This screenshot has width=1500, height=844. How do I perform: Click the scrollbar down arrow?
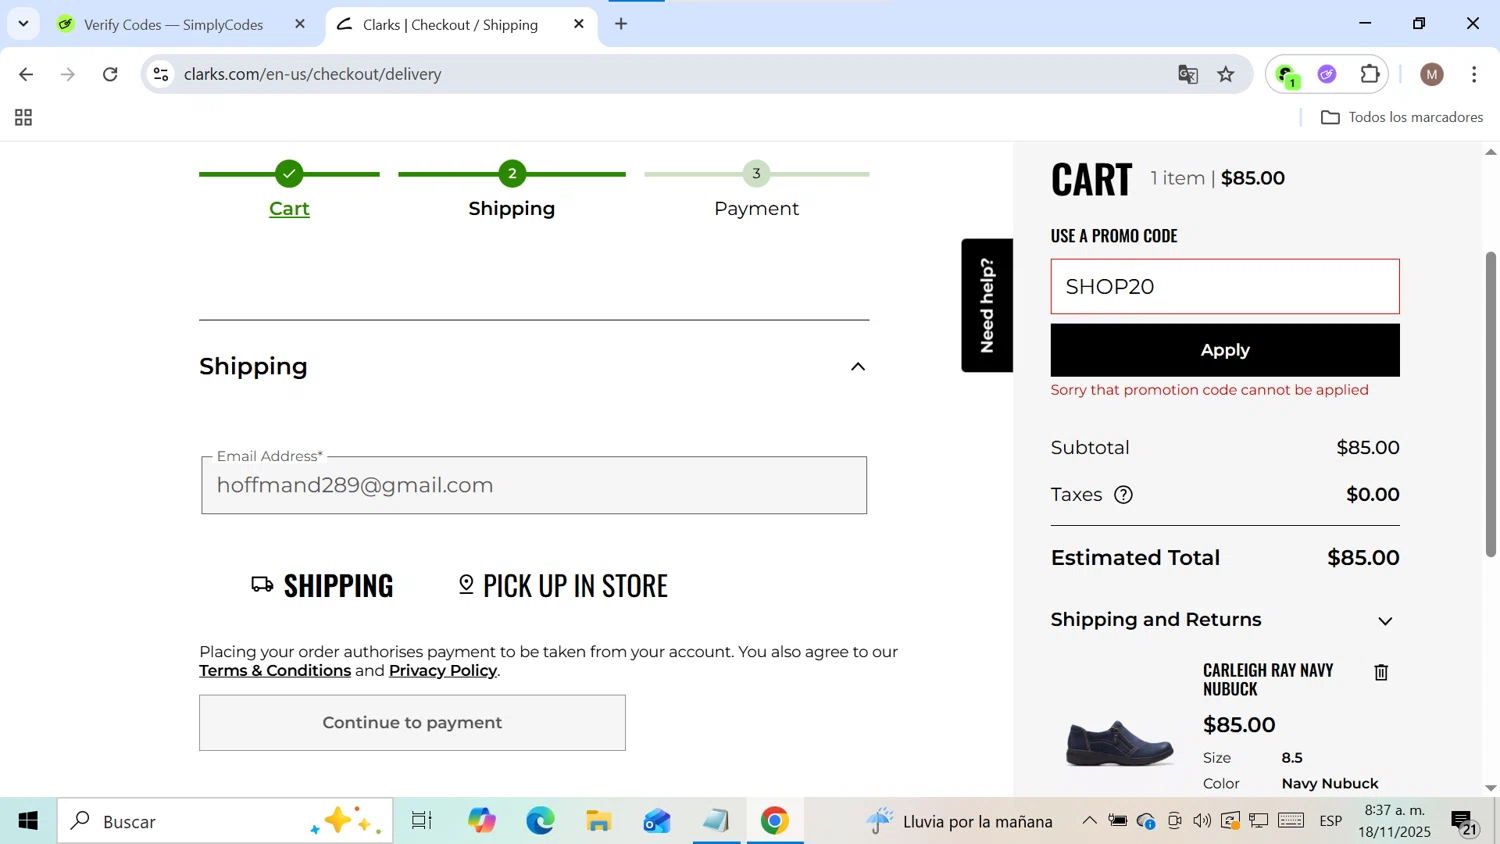(1490, 788)
